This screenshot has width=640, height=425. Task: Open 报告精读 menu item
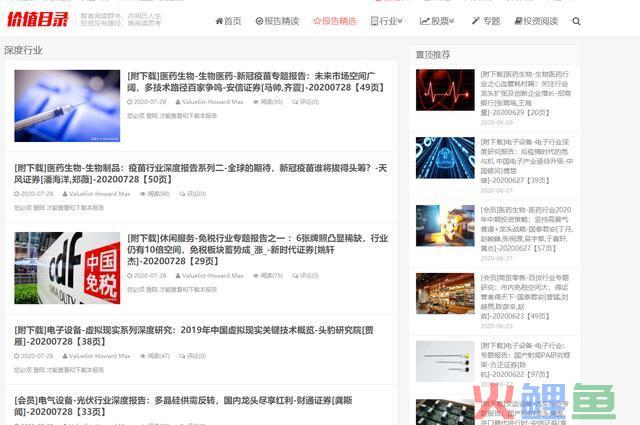coord(277,21)
